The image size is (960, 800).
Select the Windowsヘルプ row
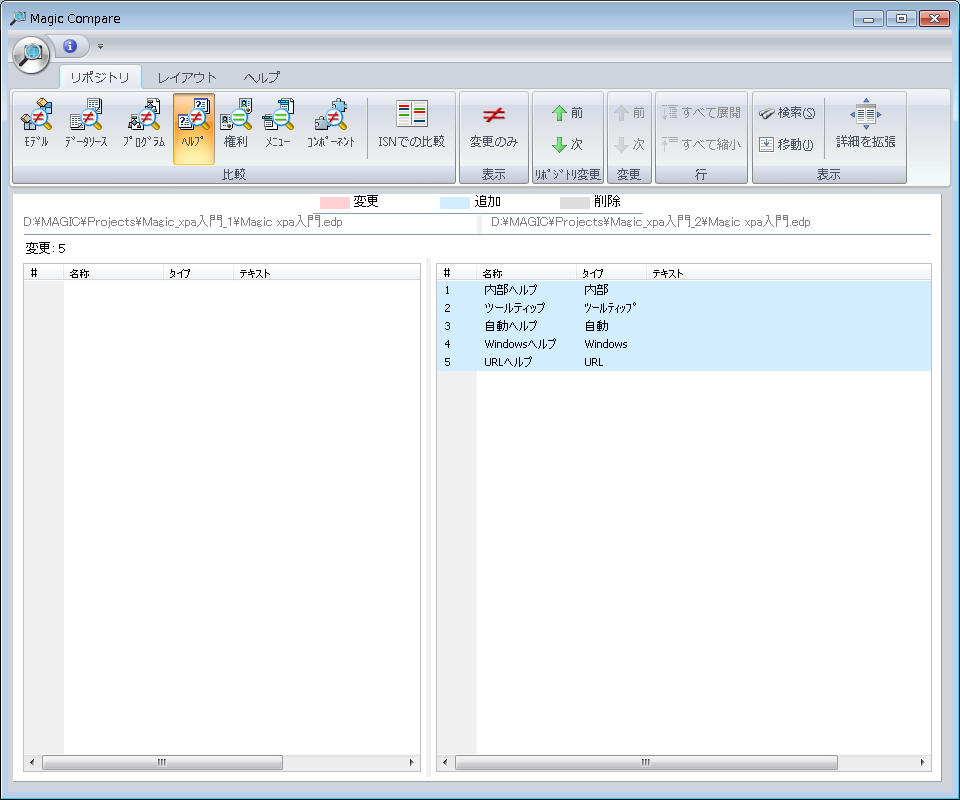coord(684,344)
